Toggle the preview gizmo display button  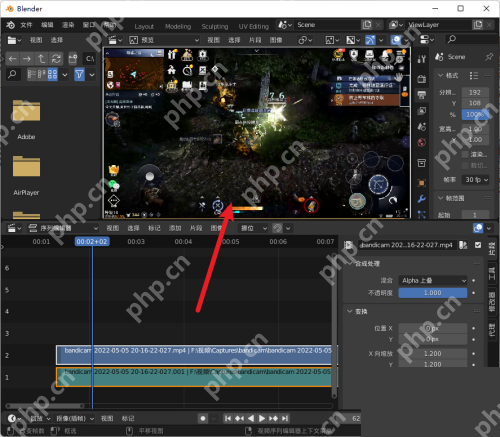pyautogui.click(x=370, y=40)
